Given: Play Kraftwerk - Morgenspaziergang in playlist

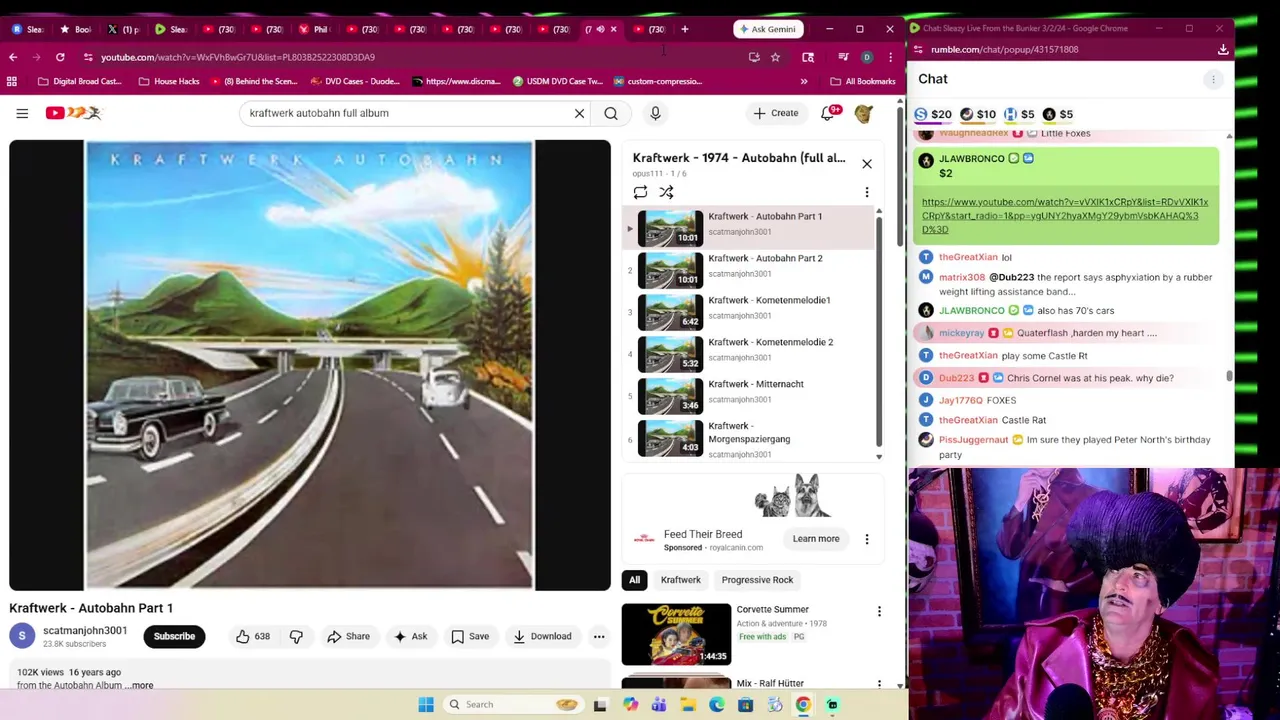Looking at the screenshot, I should pos(750,439).
